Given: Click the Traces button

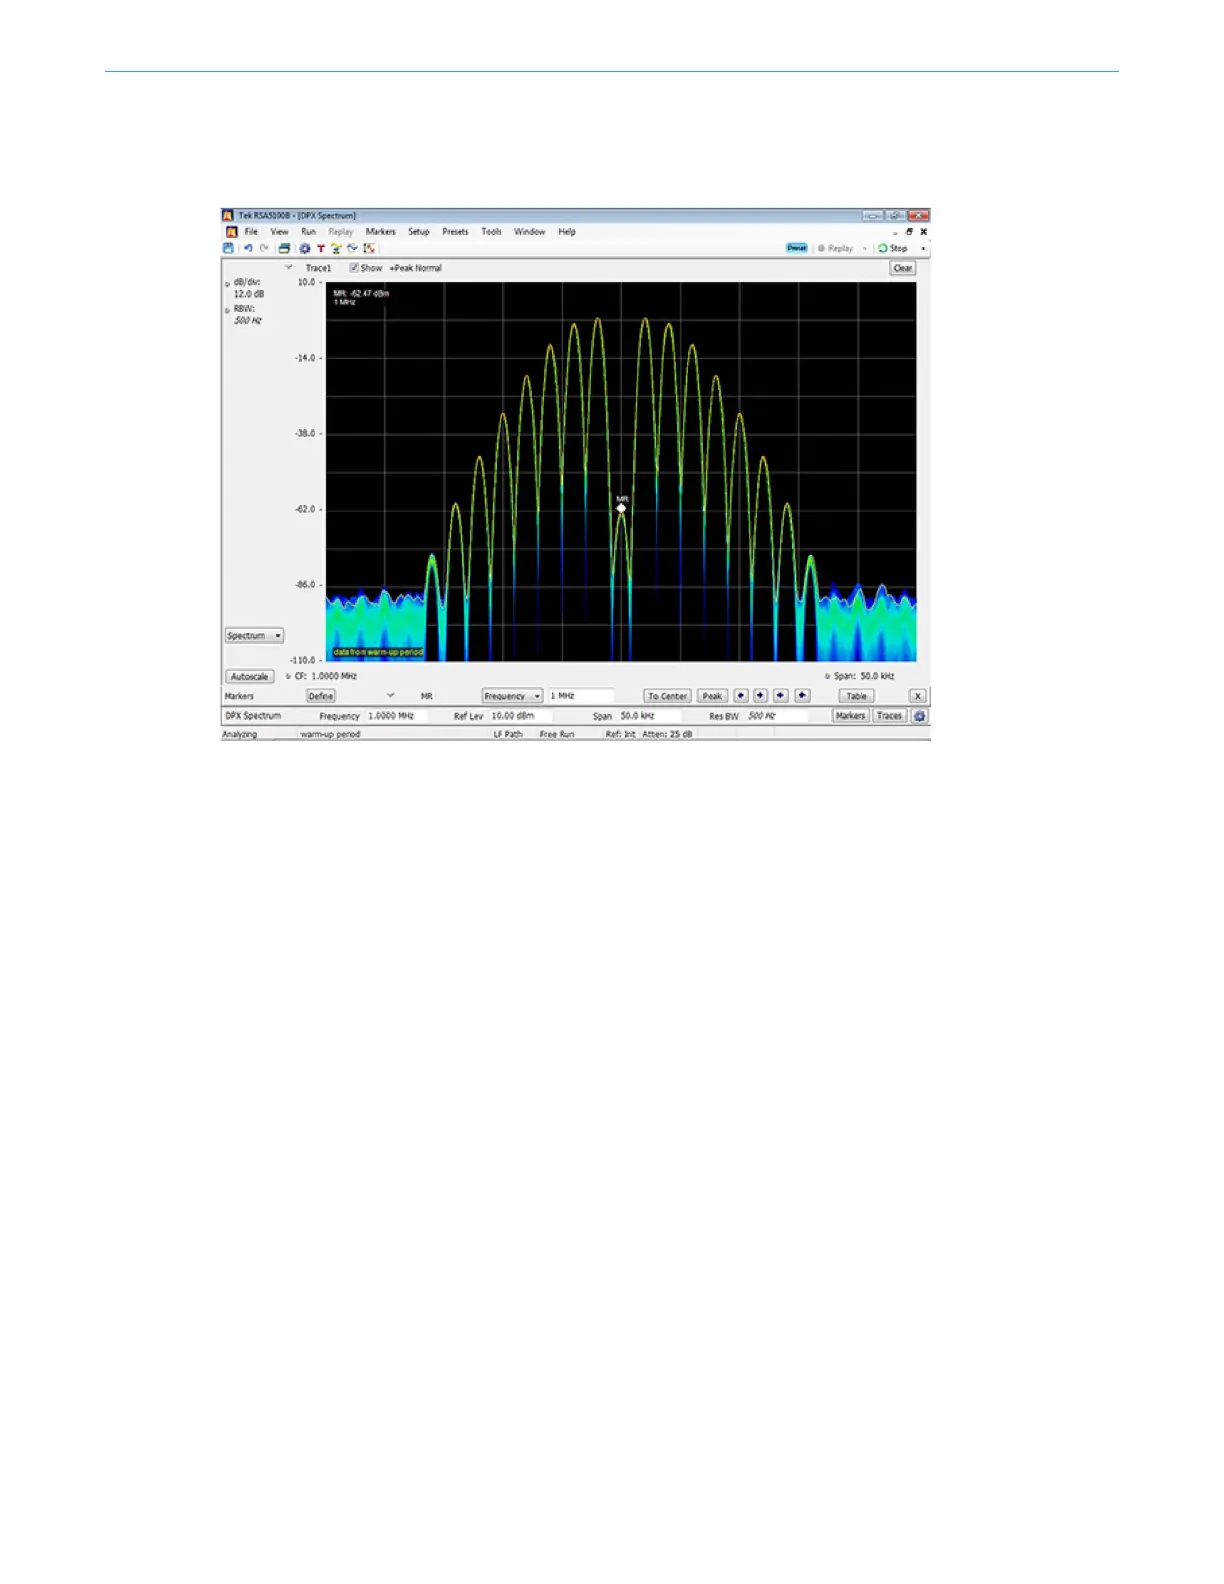Looking at the screenshot, I should tap(889, 716).
